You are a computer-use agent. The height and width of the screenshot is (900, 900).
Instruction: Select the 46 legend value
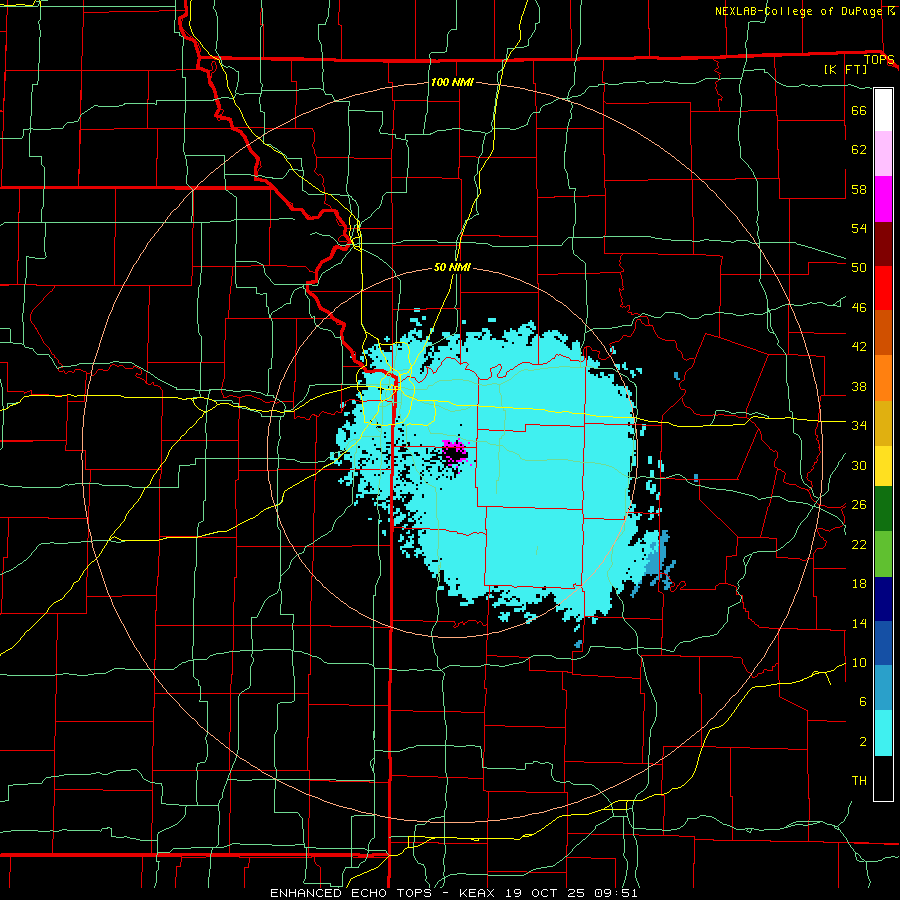coord(859,308)
